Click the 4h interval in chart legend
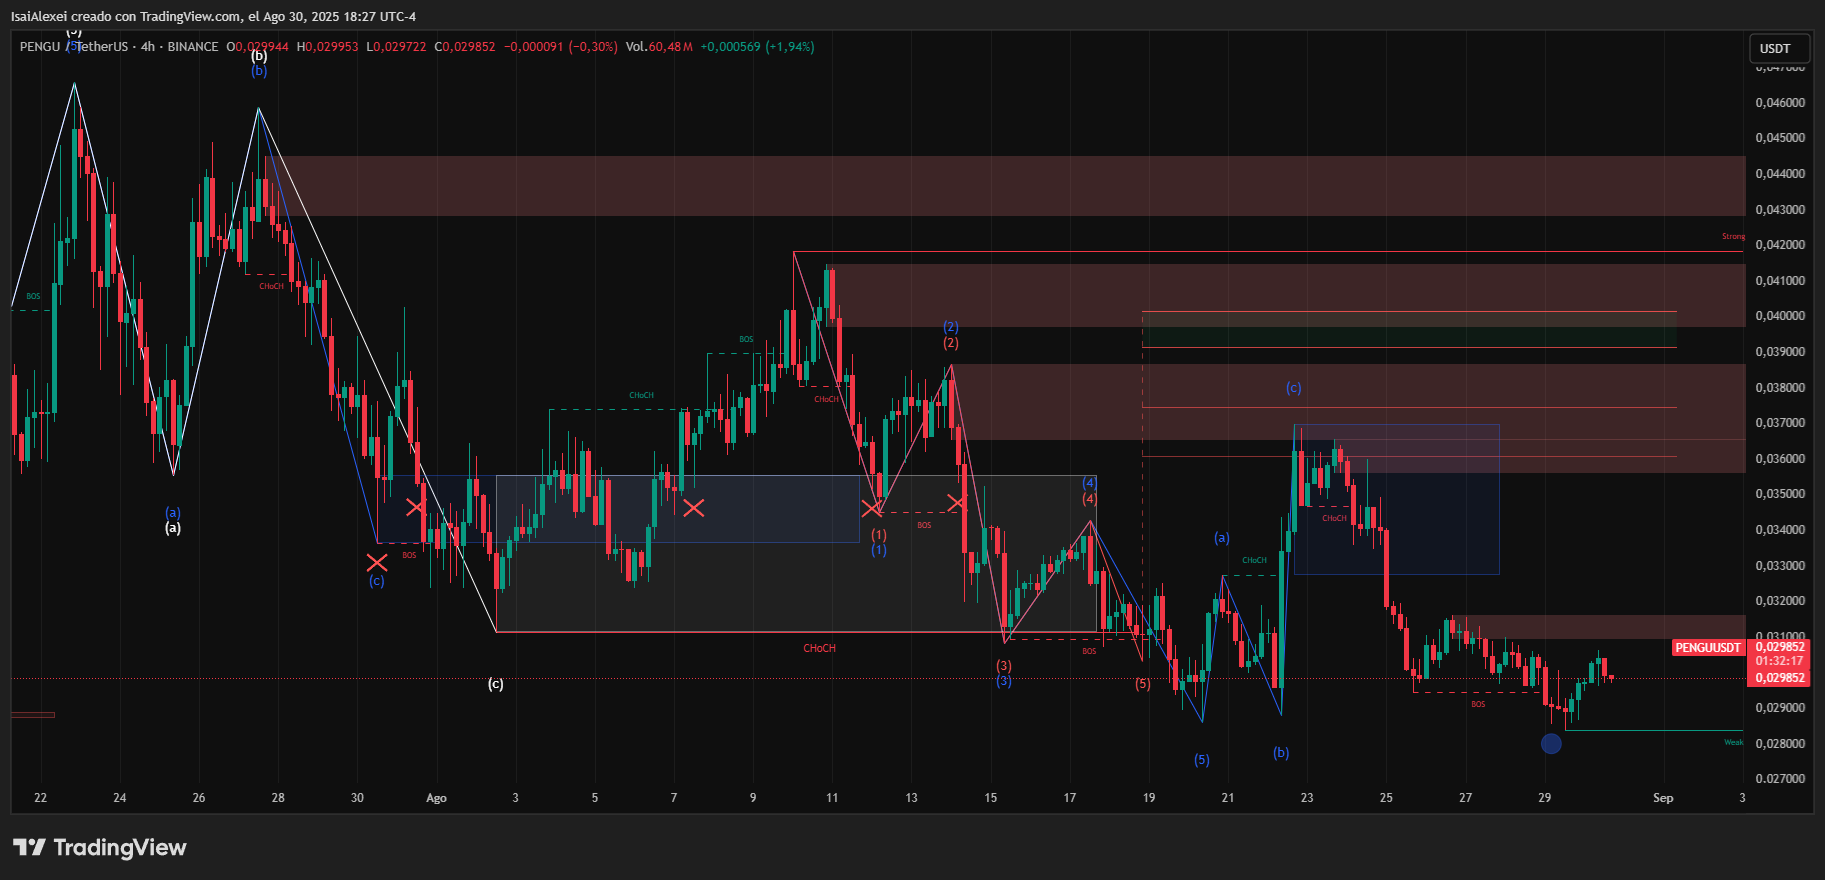This screenshot has height=880, width=1825. point(148,47)
